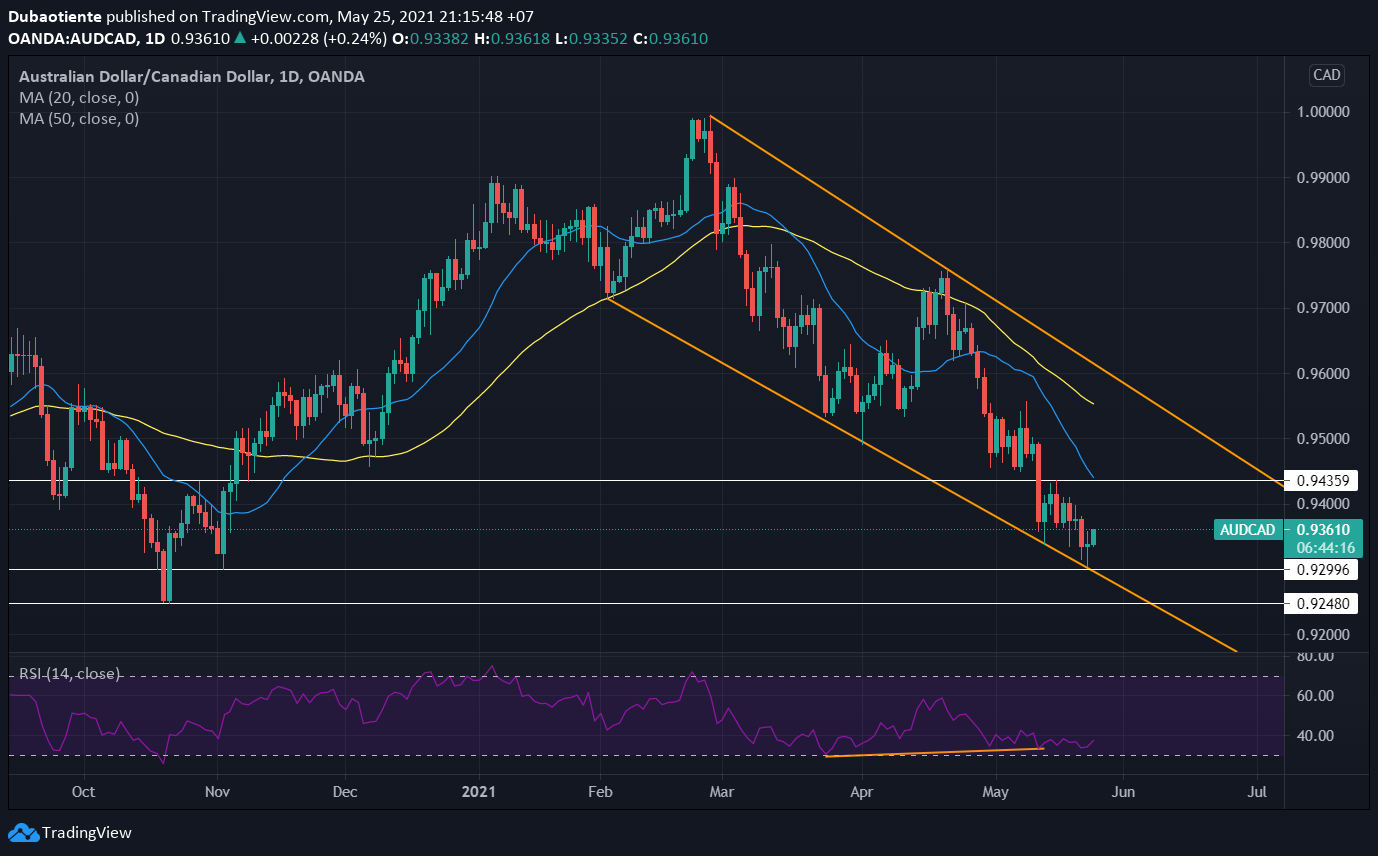Click the TradingView cloud logo icon
This screenshot has height=856, width=1378.
click(x=23, y=832)
